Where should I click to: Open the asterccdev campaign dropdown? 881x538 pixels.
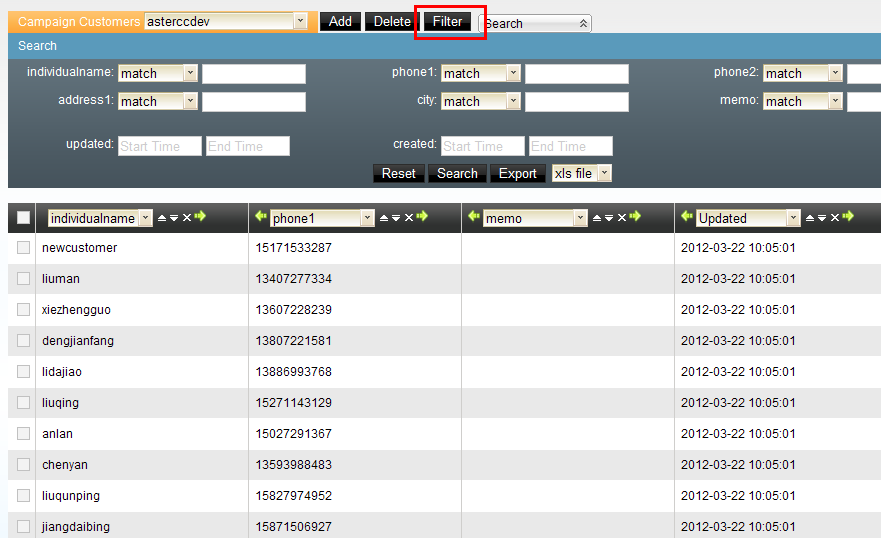click(x=300, y=21)
